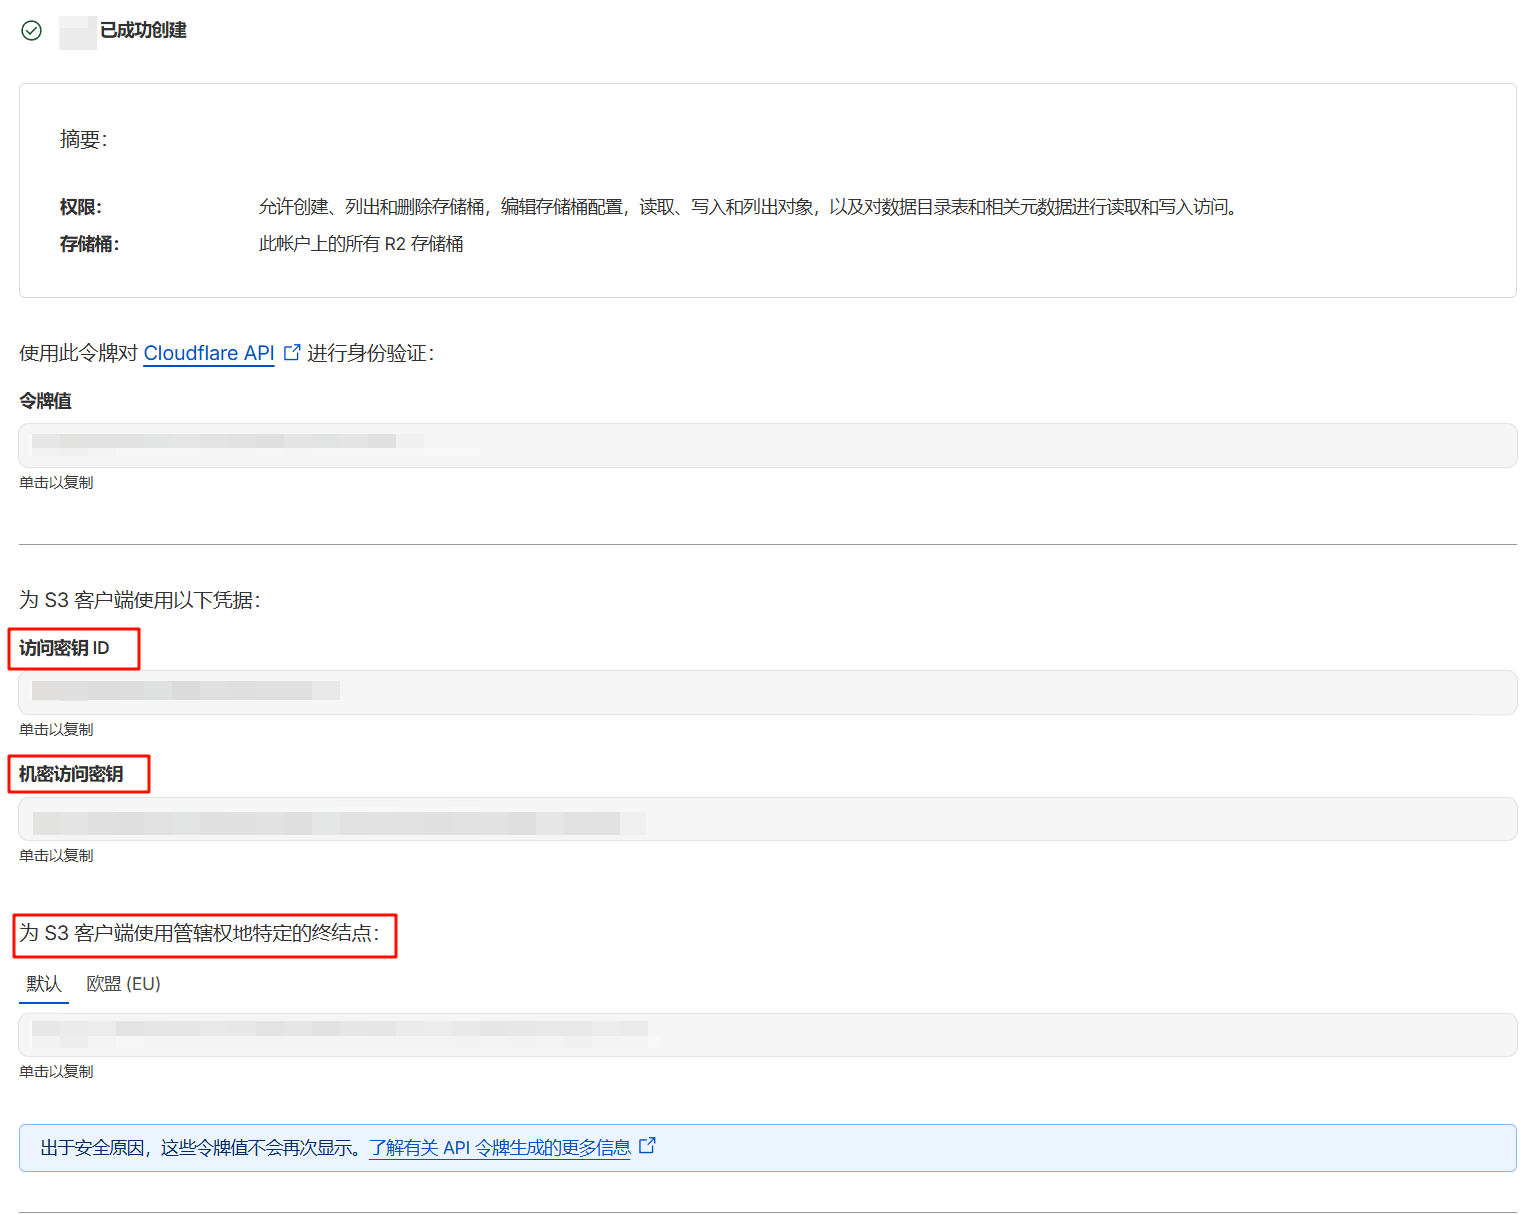Copy the S3 endpoint URL field

767,1035
